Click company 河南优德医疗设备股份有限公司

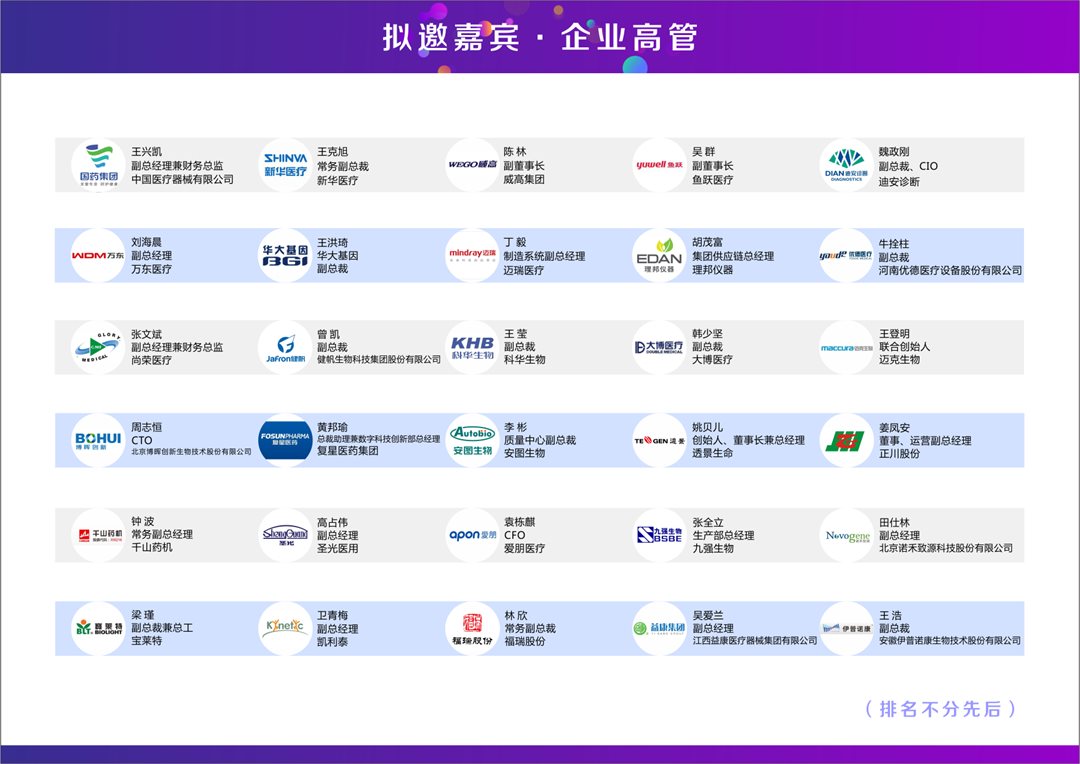coord(950,270)
